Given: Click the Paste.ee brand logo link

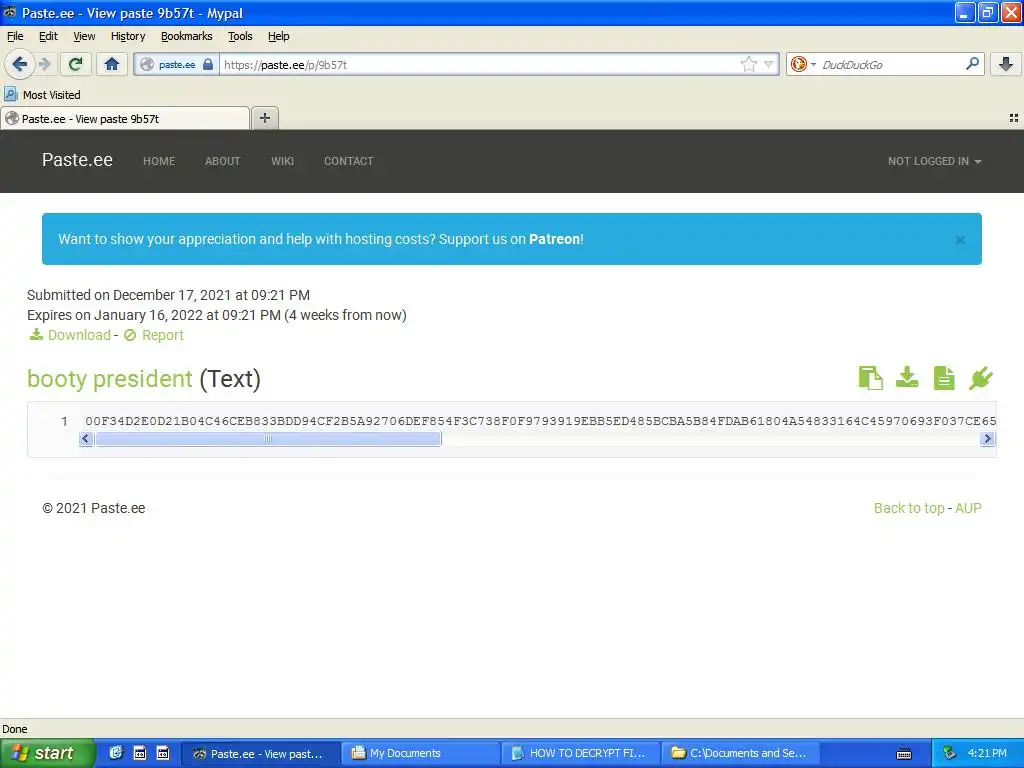Looking at the screenshot, I should (77, 160).
